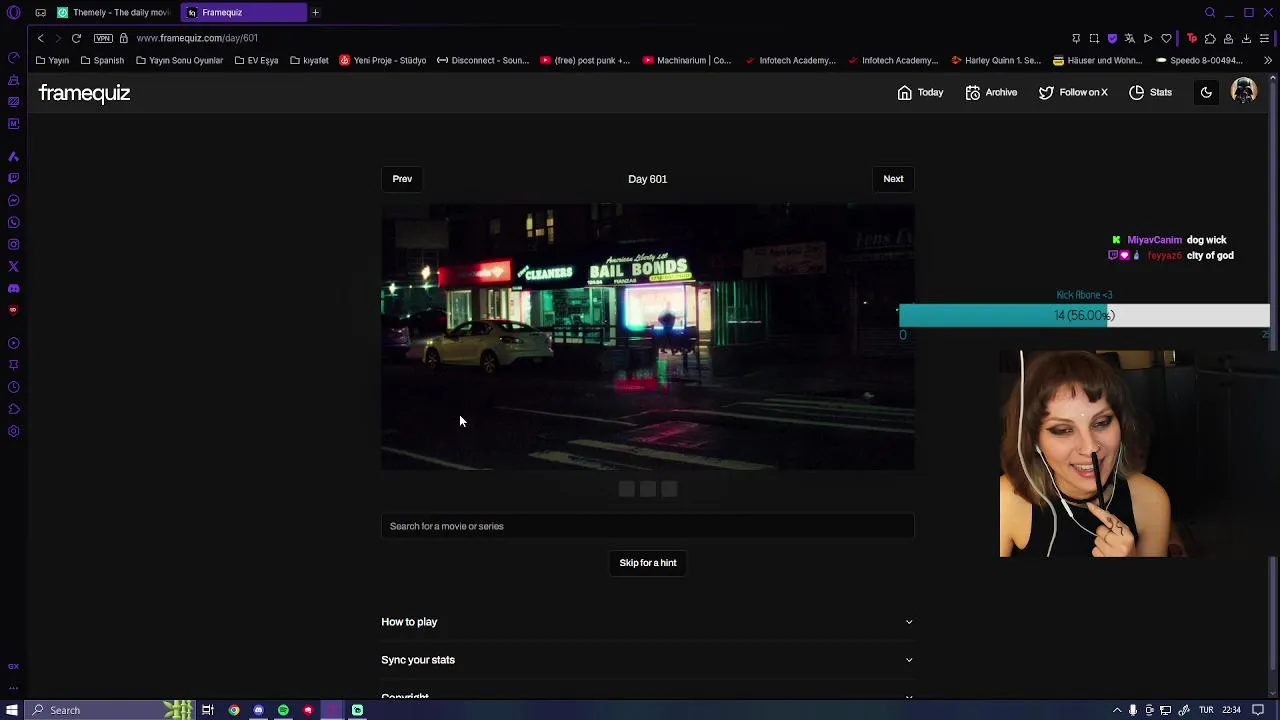Open the browser account icon

coord(1228,38)
